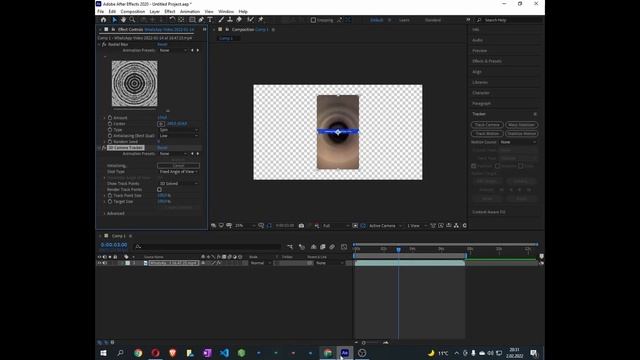Open the Active Camera view dropdown

click(385, 226)
